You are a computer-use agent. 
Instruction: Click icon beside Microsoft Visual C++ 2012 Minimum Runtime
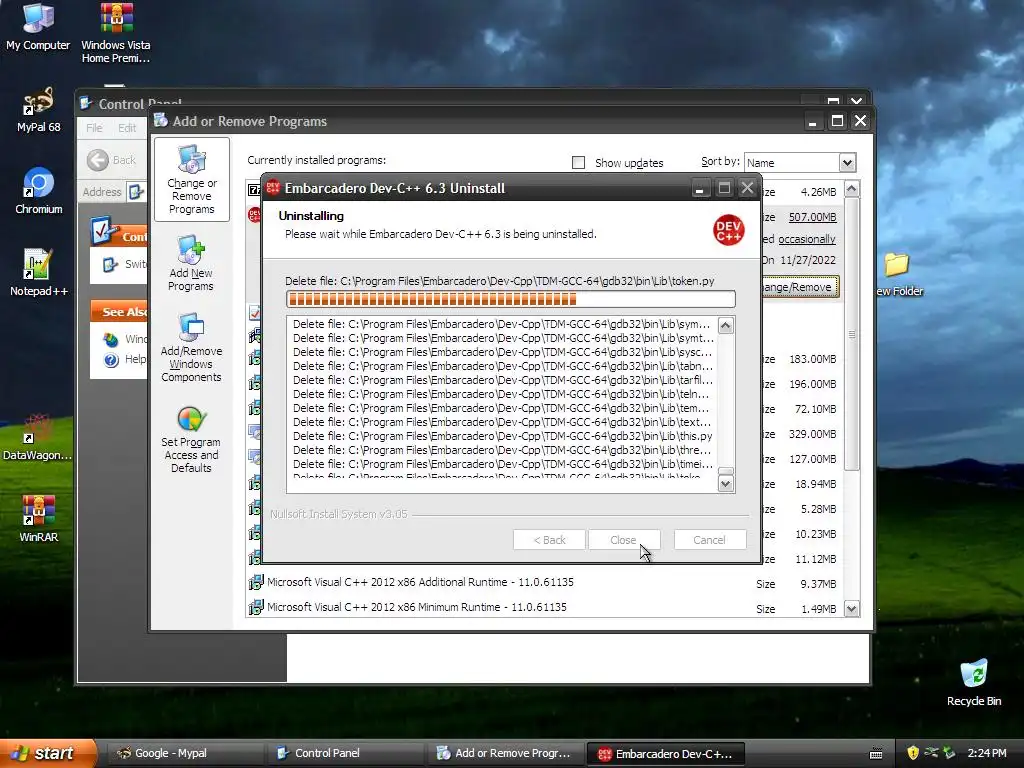point(255,607)
